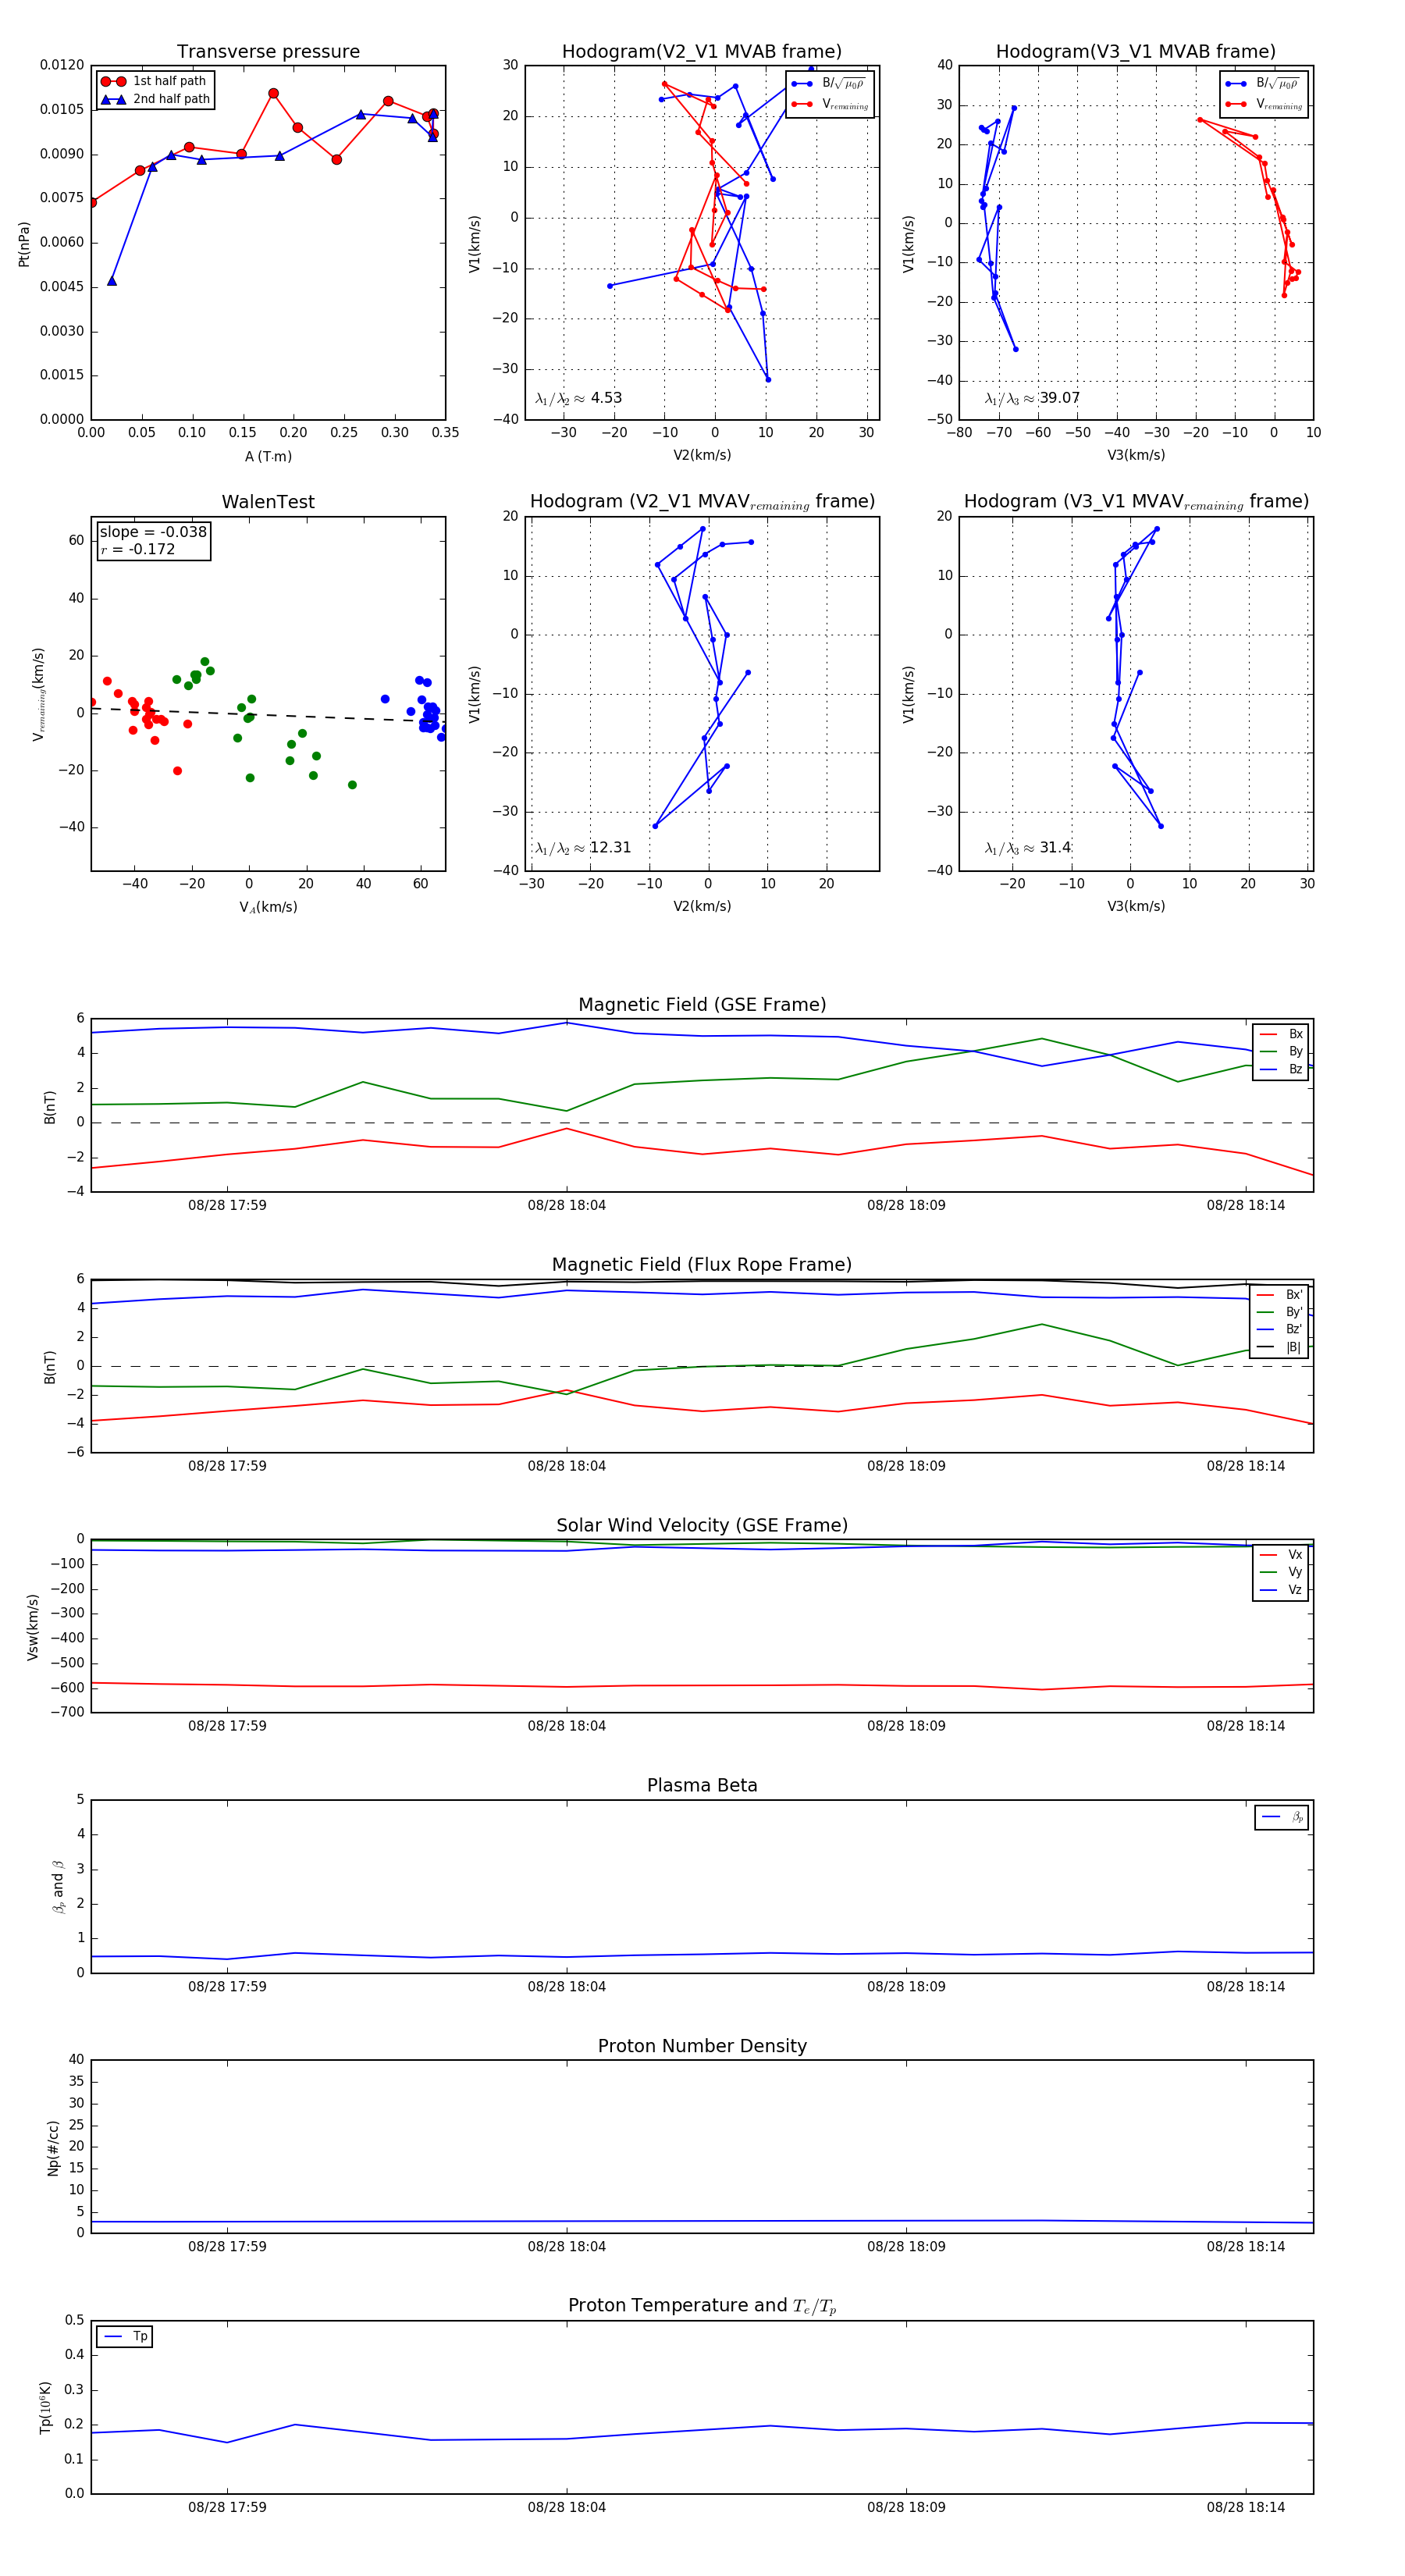
Task: Click the 'V_remaining(km/s)' y-axis label of WalenTest
Action: coord(38,694)
